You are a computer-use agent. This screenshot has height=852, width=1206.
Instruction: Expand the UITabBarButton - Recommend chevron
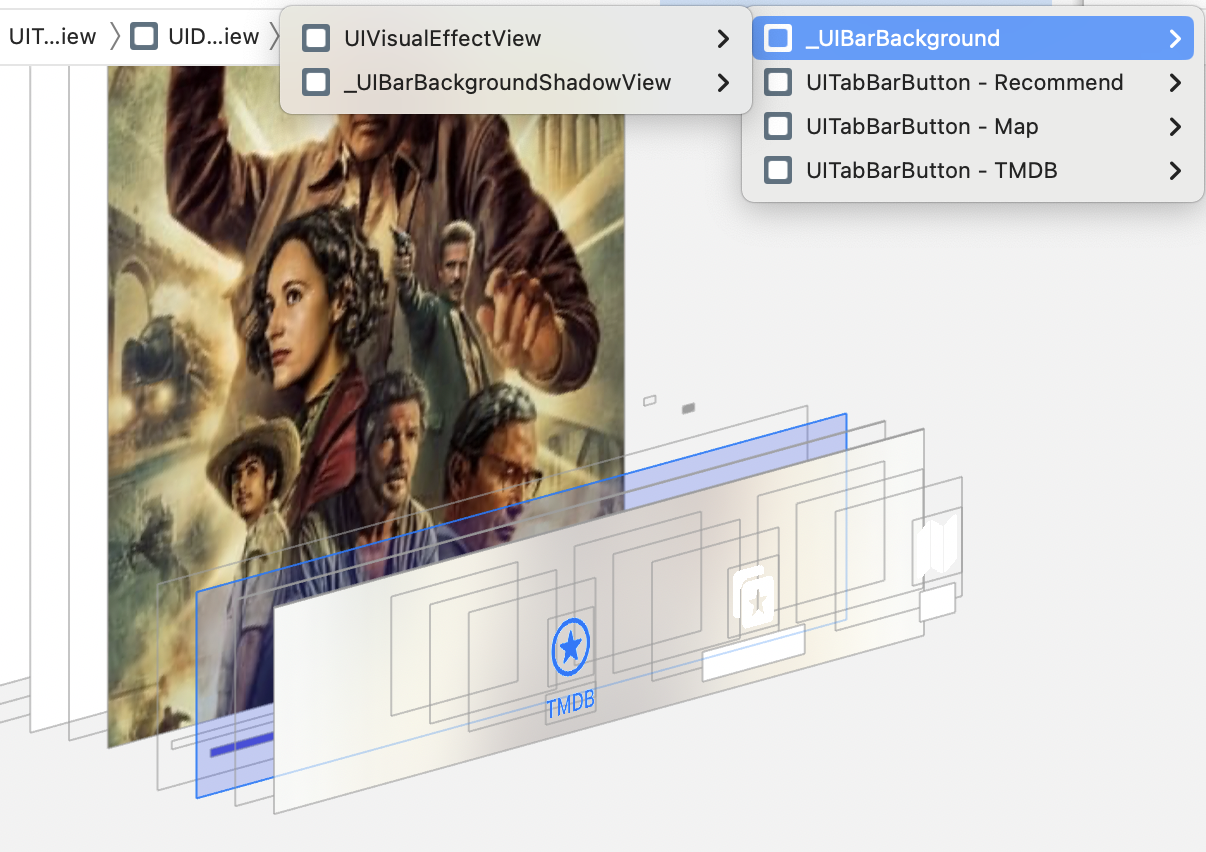(1175, 83)
